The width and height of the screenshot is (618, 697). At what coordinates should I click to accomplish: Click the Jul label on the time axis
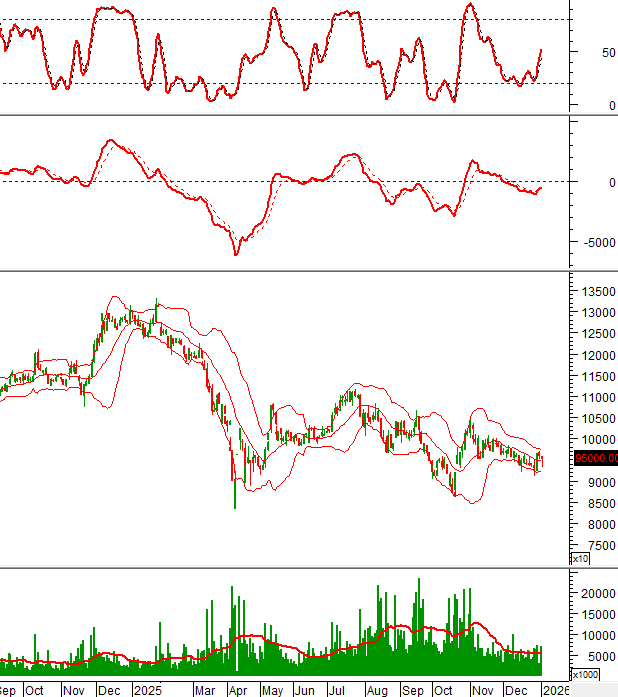tap(338, 690)
